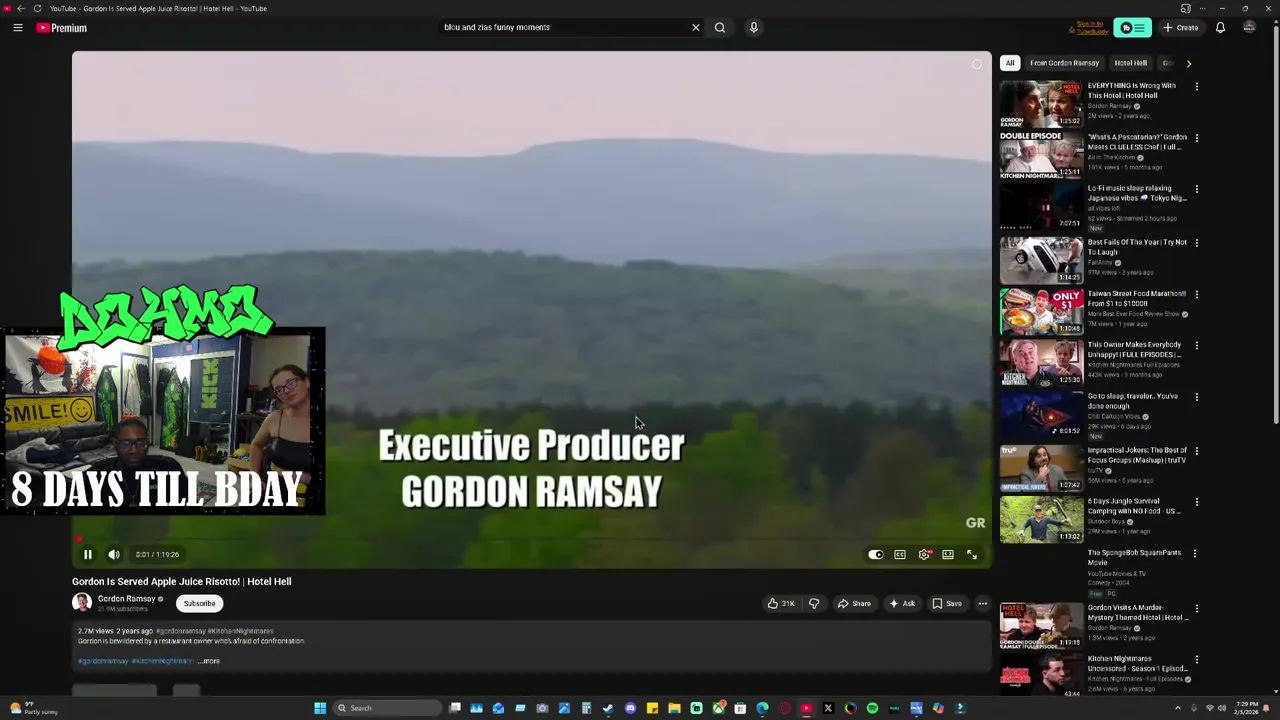This screenshot has width=1280, height=720.
Task: Open the browser window more options ellipsis
Action: pos(1205,8)
